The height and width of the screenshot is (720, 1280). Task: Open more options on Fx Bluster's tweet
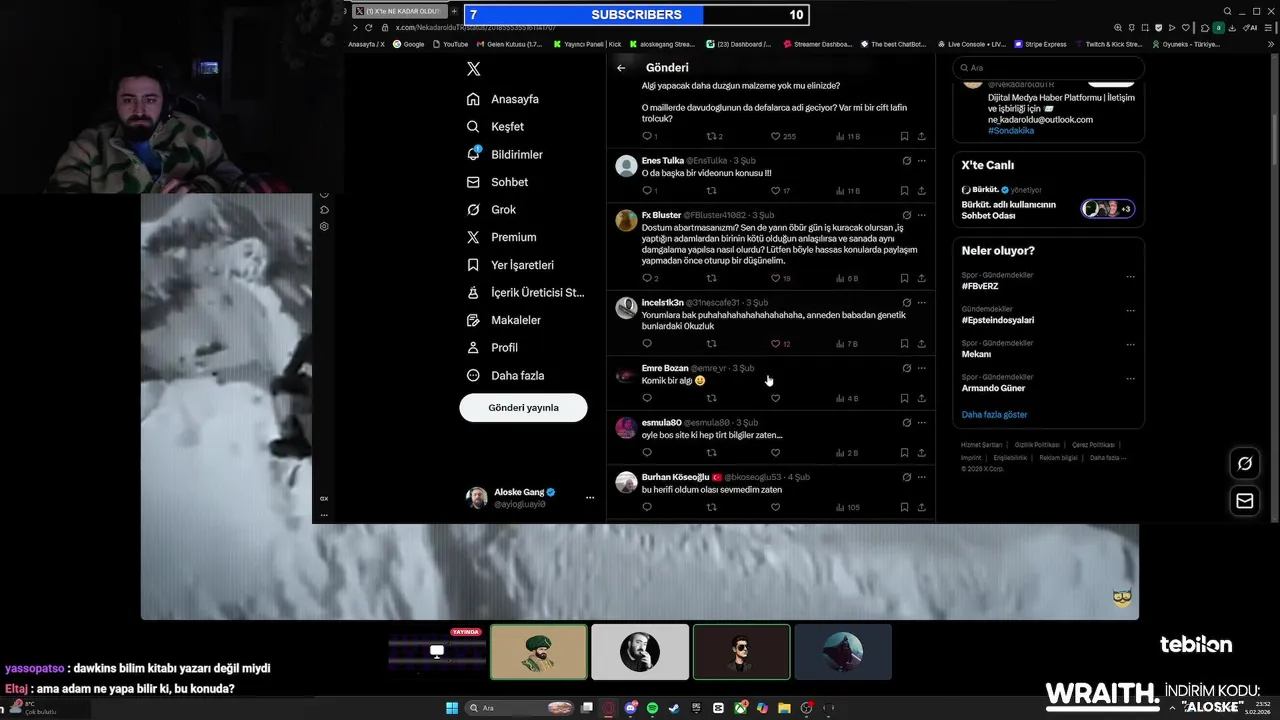point(921,215)
